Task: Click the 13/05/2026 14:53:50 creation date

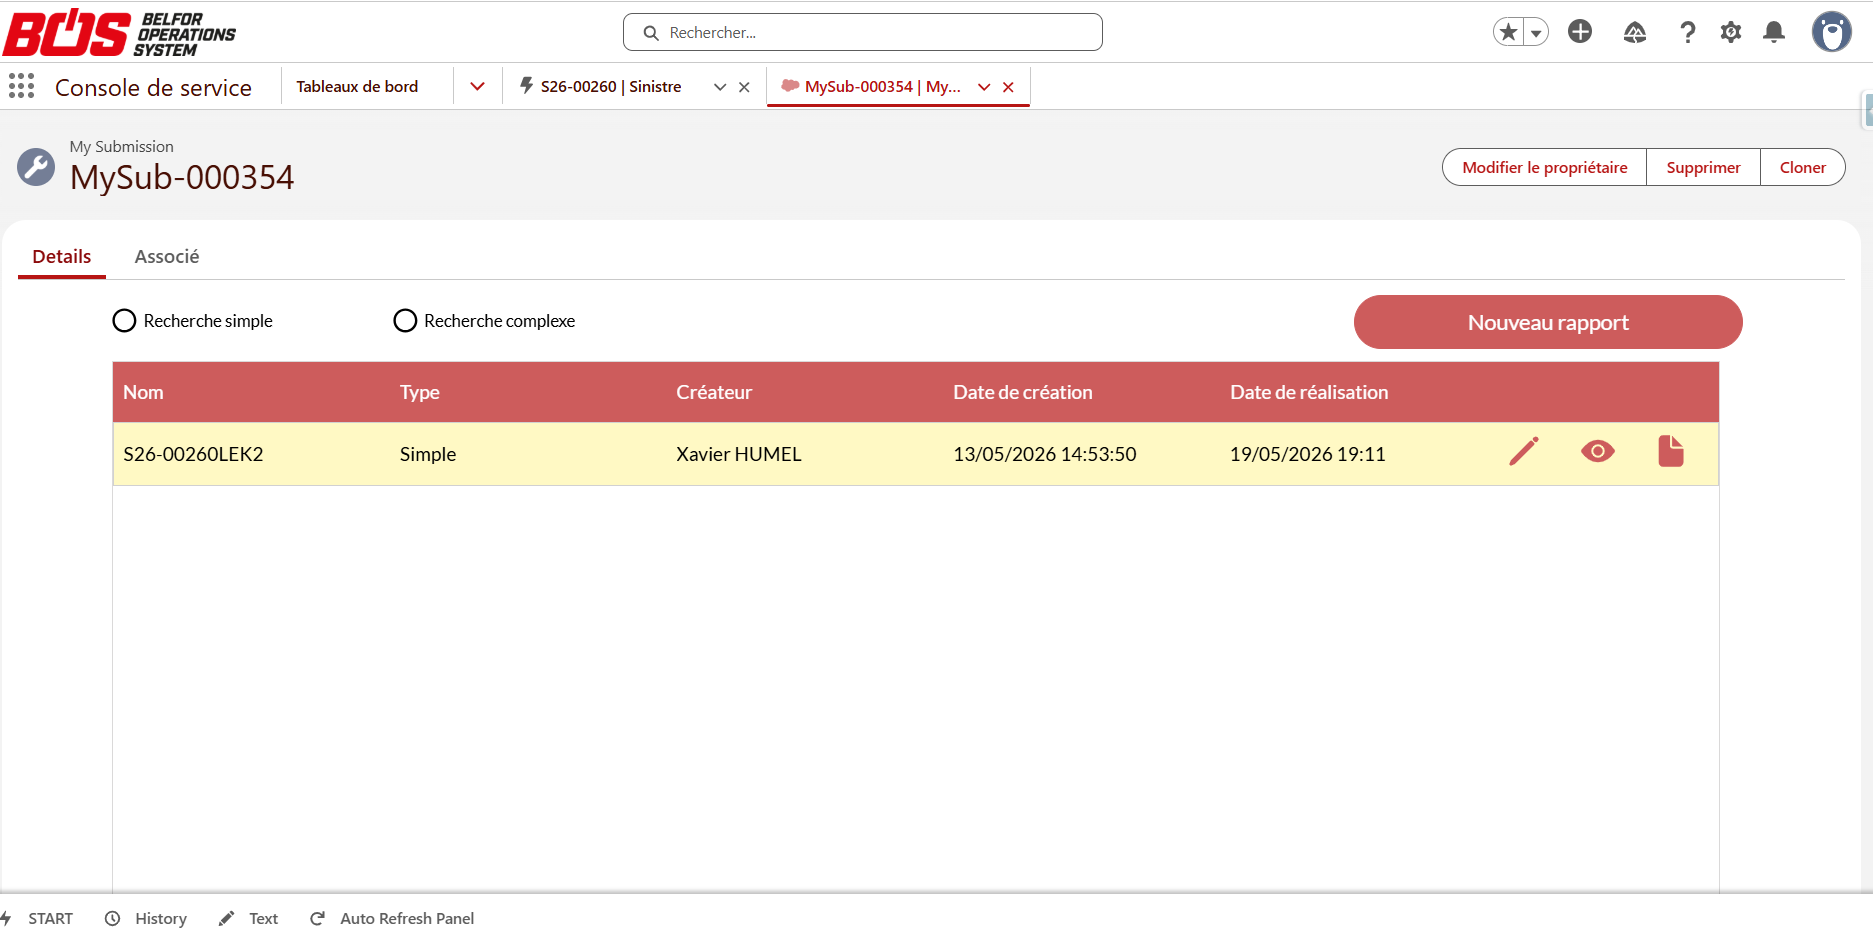Action: [1045, 454]
